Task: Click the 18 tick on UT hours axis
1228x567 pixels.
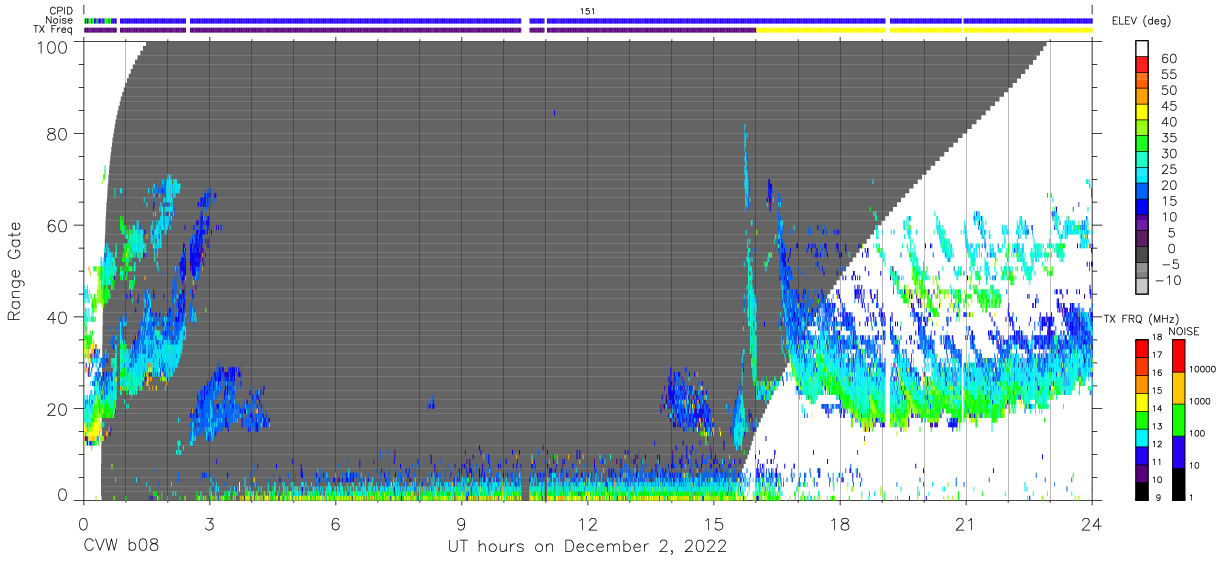Action: point(839,523)
